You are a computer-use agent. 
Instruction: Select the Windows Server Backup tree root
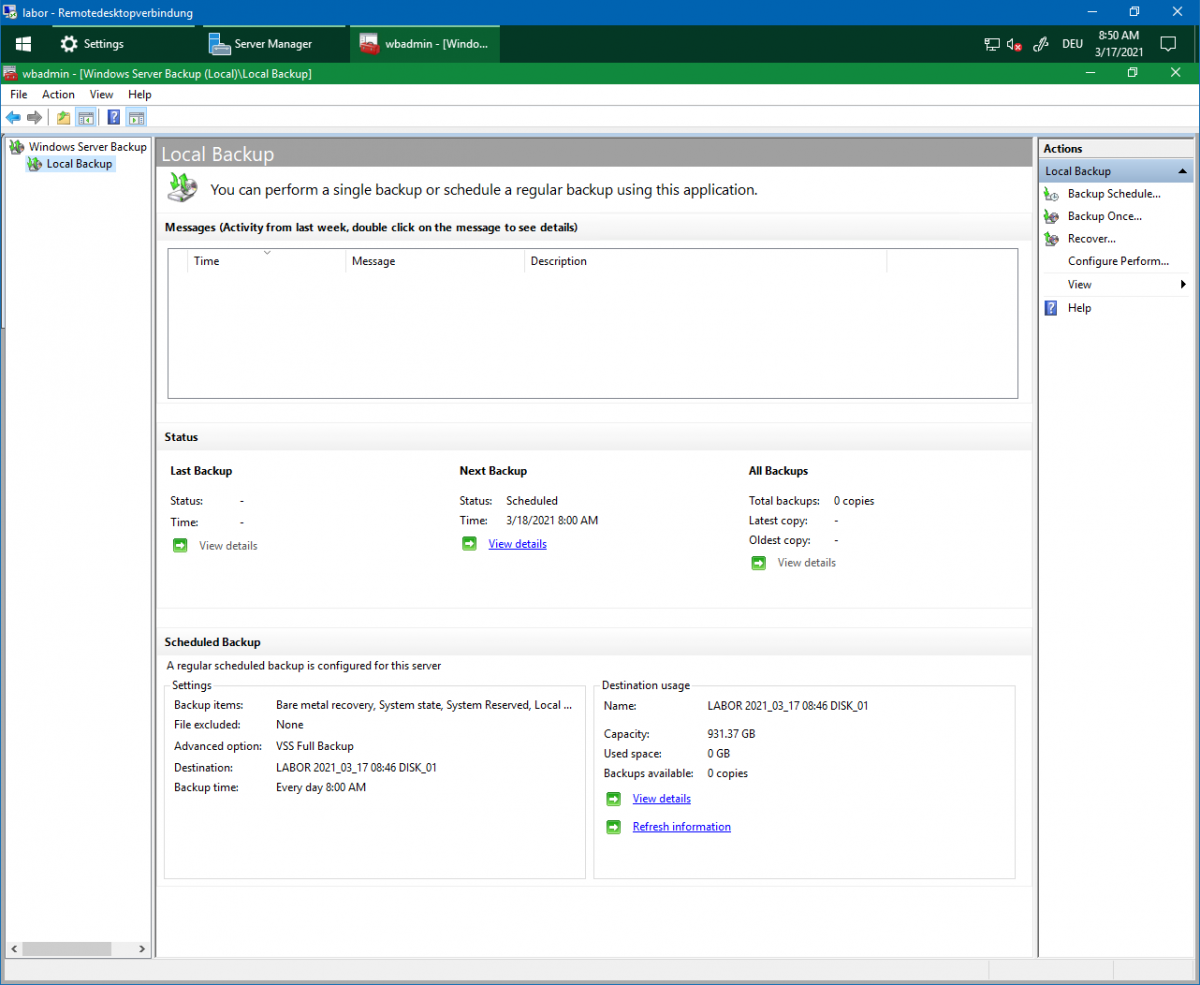pyautogui.click(x=87, y=147)
